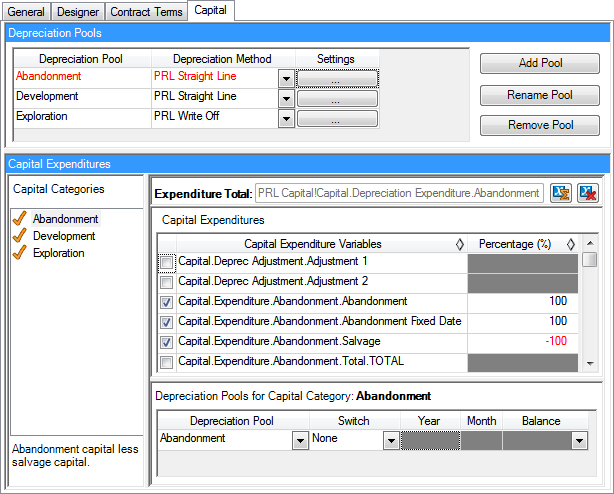Click the -100 percentage for Salvage
The width and height of the screenshot is (614, 494).
(x=522, y=342)
